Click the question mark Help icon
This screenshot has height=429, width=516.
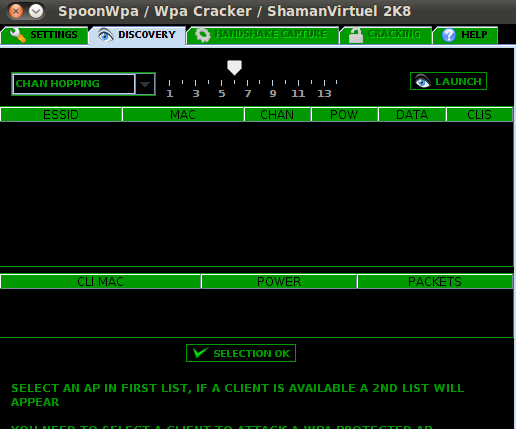[449, 35]
